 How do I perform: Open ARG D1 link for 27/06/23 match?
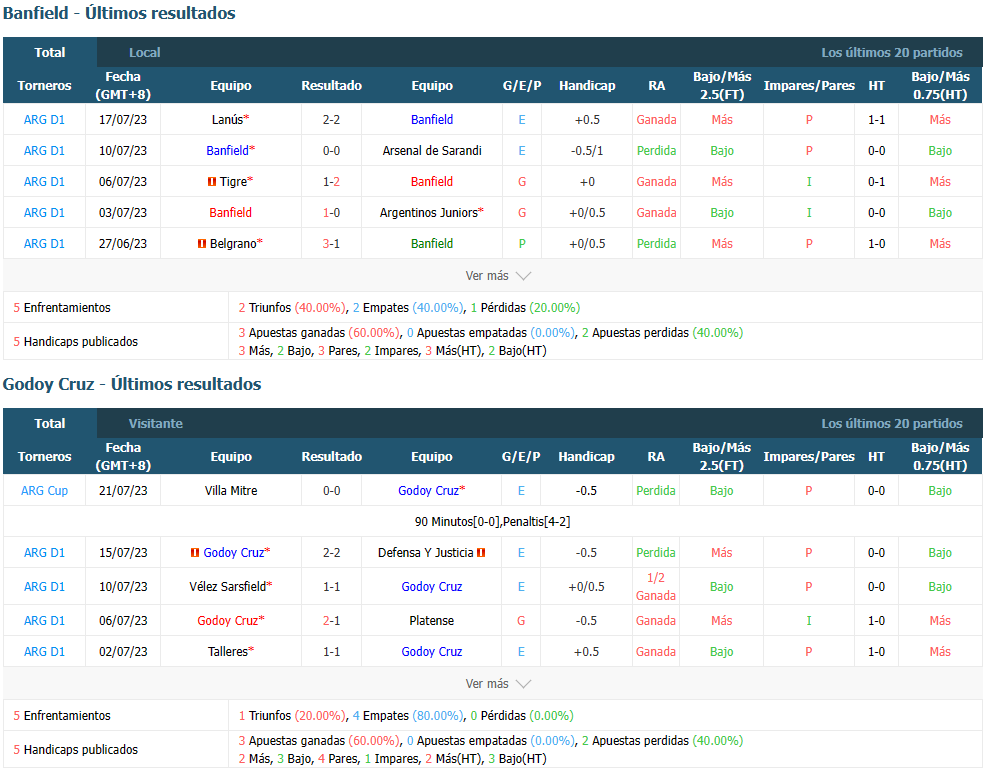coord(44,243)
